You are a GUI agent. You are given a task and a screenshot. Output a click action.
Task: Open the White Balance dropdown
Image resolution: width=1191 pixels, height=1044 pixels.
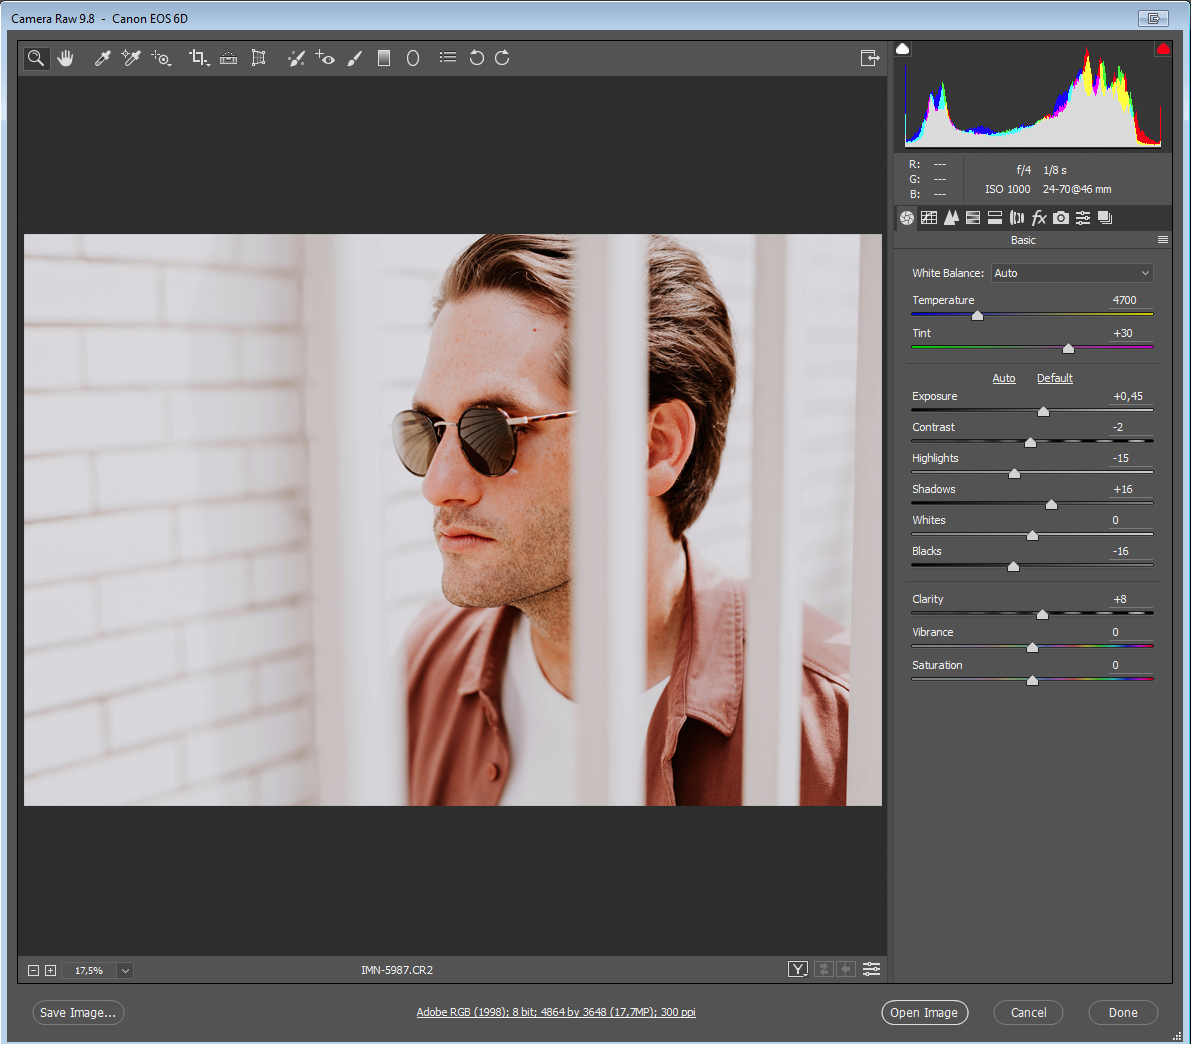pos(1072,273)
